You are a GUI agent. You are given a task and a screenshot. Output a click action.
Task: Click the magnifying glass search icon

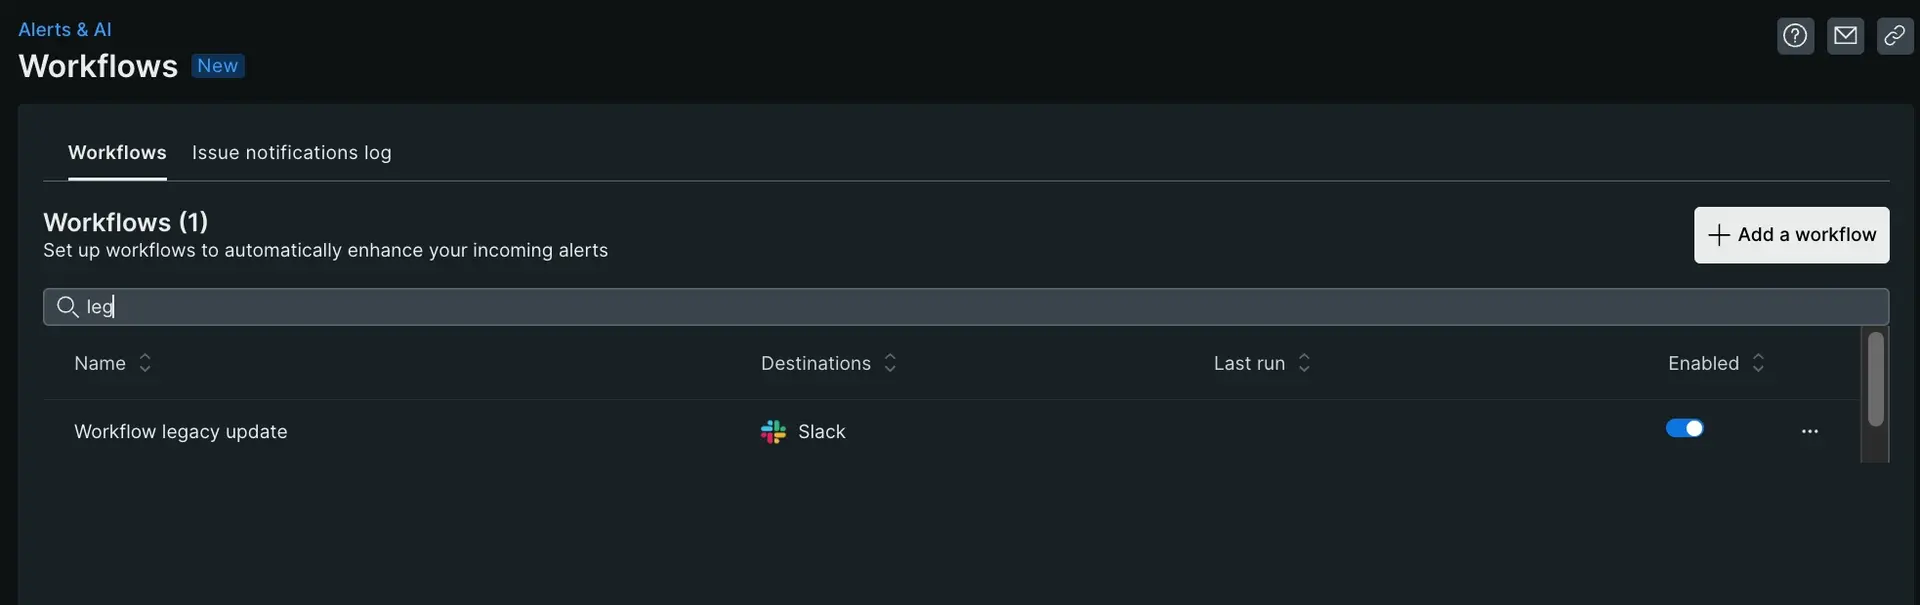tap(67, 307)
